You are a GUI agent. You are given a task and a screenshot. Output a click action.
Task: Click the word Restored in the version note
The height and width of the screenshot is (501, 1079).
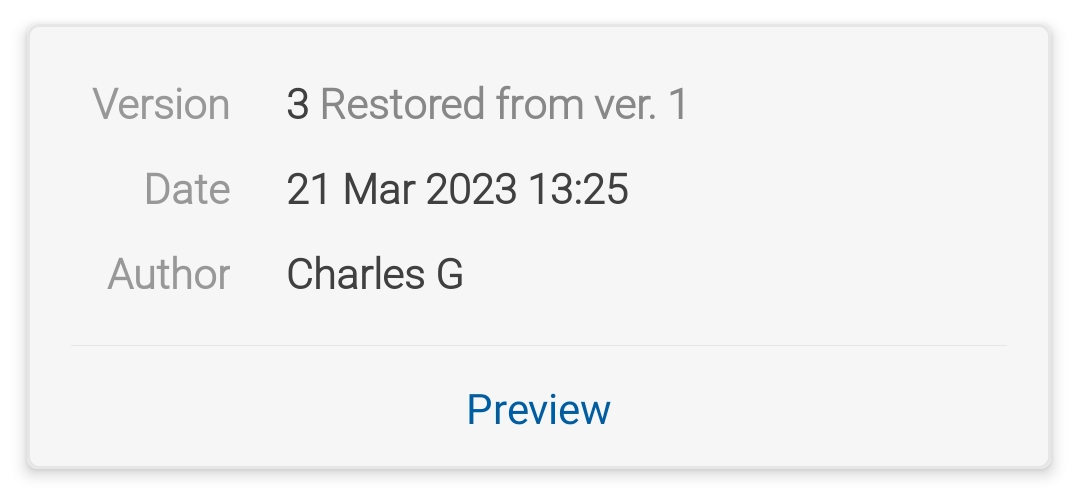[x=402, y=104]
